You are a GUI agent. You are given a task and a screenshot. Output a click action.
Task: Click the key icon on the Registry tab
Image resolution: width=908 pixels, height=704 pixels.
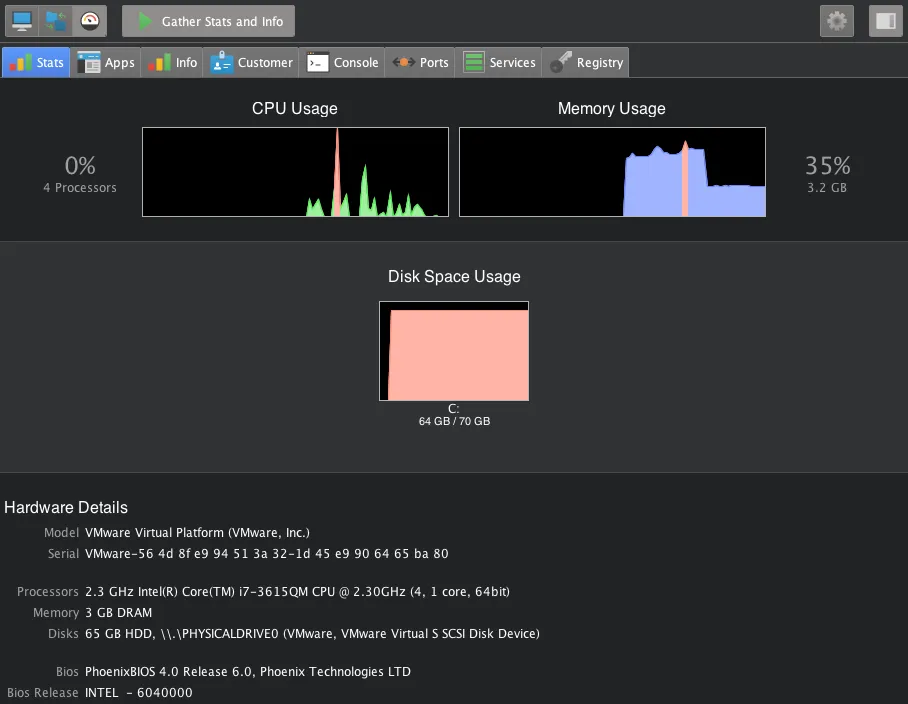click(x=561, y=61)
